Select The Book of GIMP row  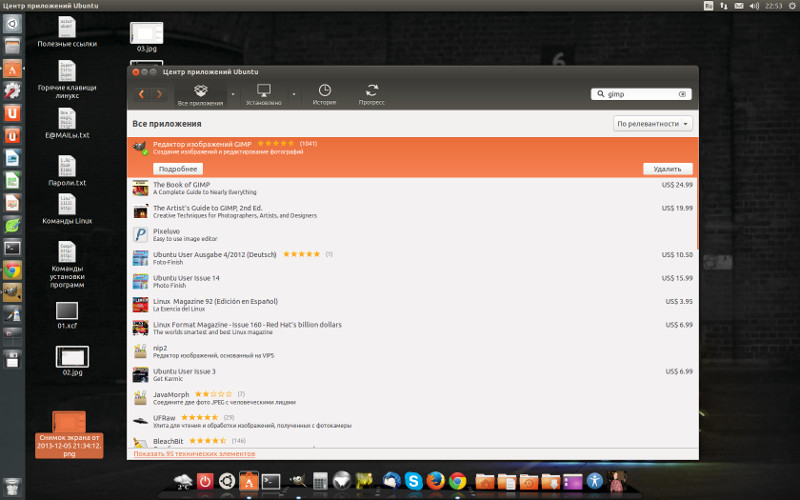(412, 188)
